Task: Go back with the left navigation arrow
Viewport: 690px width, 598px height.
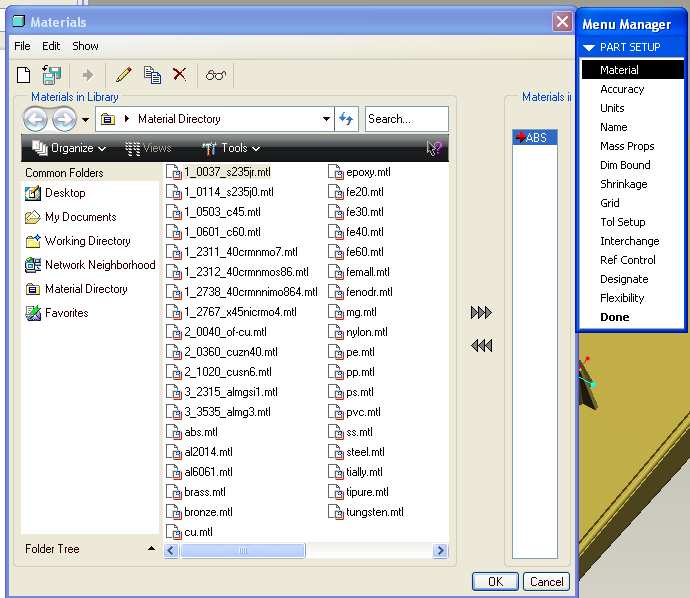Action: point(35,119)
